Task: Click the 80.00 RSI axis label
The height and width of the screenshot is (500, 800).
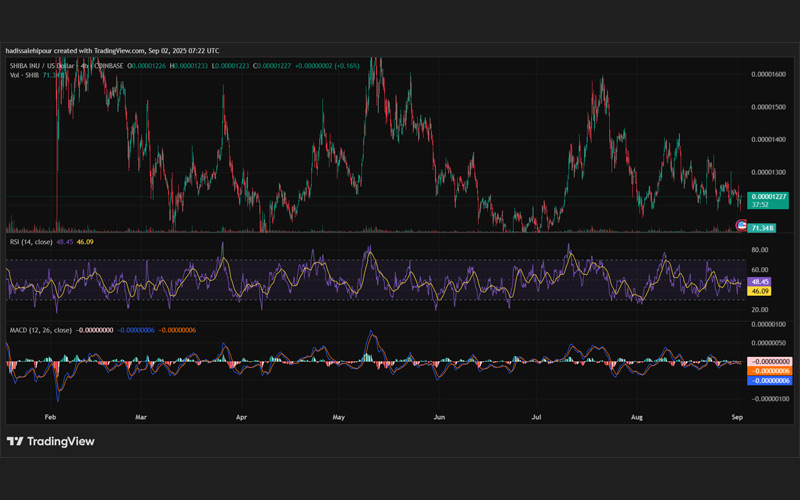Action: pos(760,250)
